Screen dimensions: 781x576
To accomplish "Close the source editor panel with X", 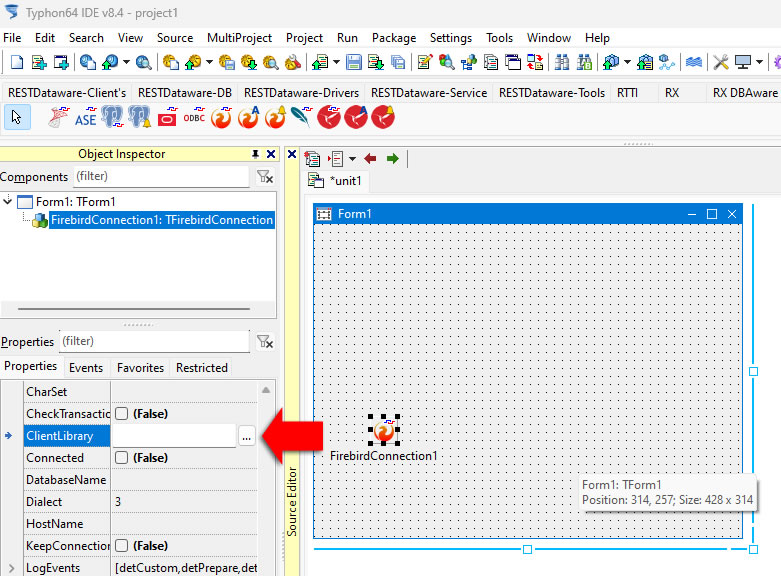I will pos(292,154).
